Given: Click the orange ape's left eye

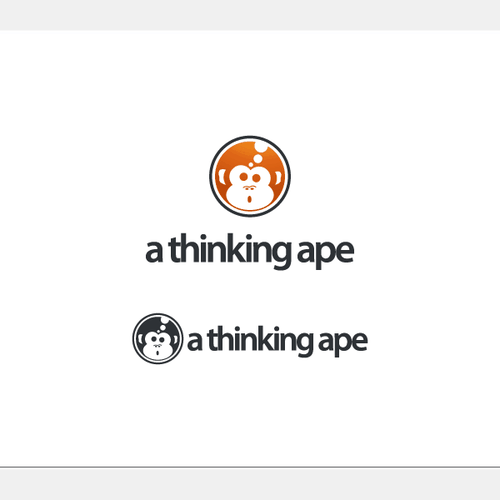Looking at the screenshot, I should pos(244,177).
